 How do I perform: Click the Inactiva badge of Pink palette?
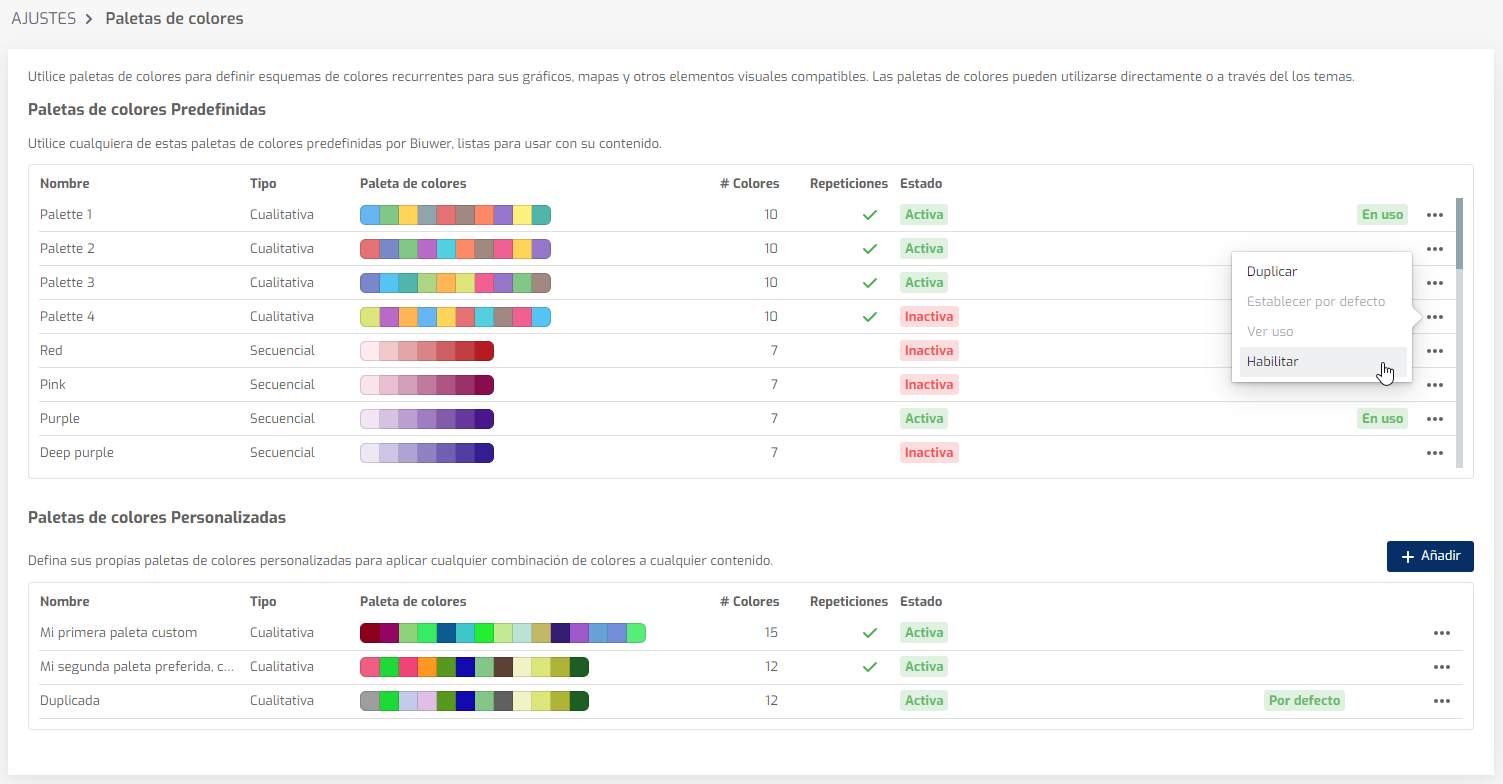click(x=929, y=385)
